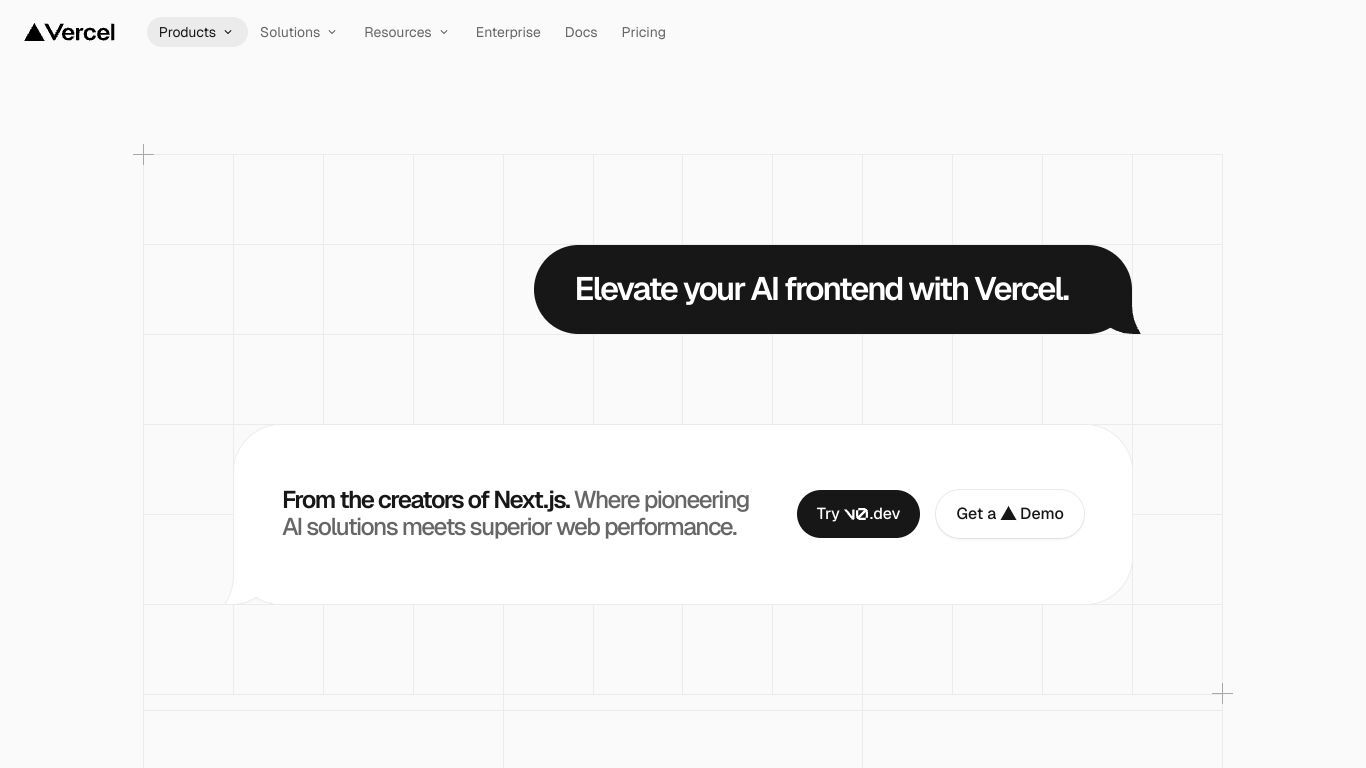Viewport: 1366px width, 768px height.
Task: Click the chevron next to Resources
Action: (444, 32)
